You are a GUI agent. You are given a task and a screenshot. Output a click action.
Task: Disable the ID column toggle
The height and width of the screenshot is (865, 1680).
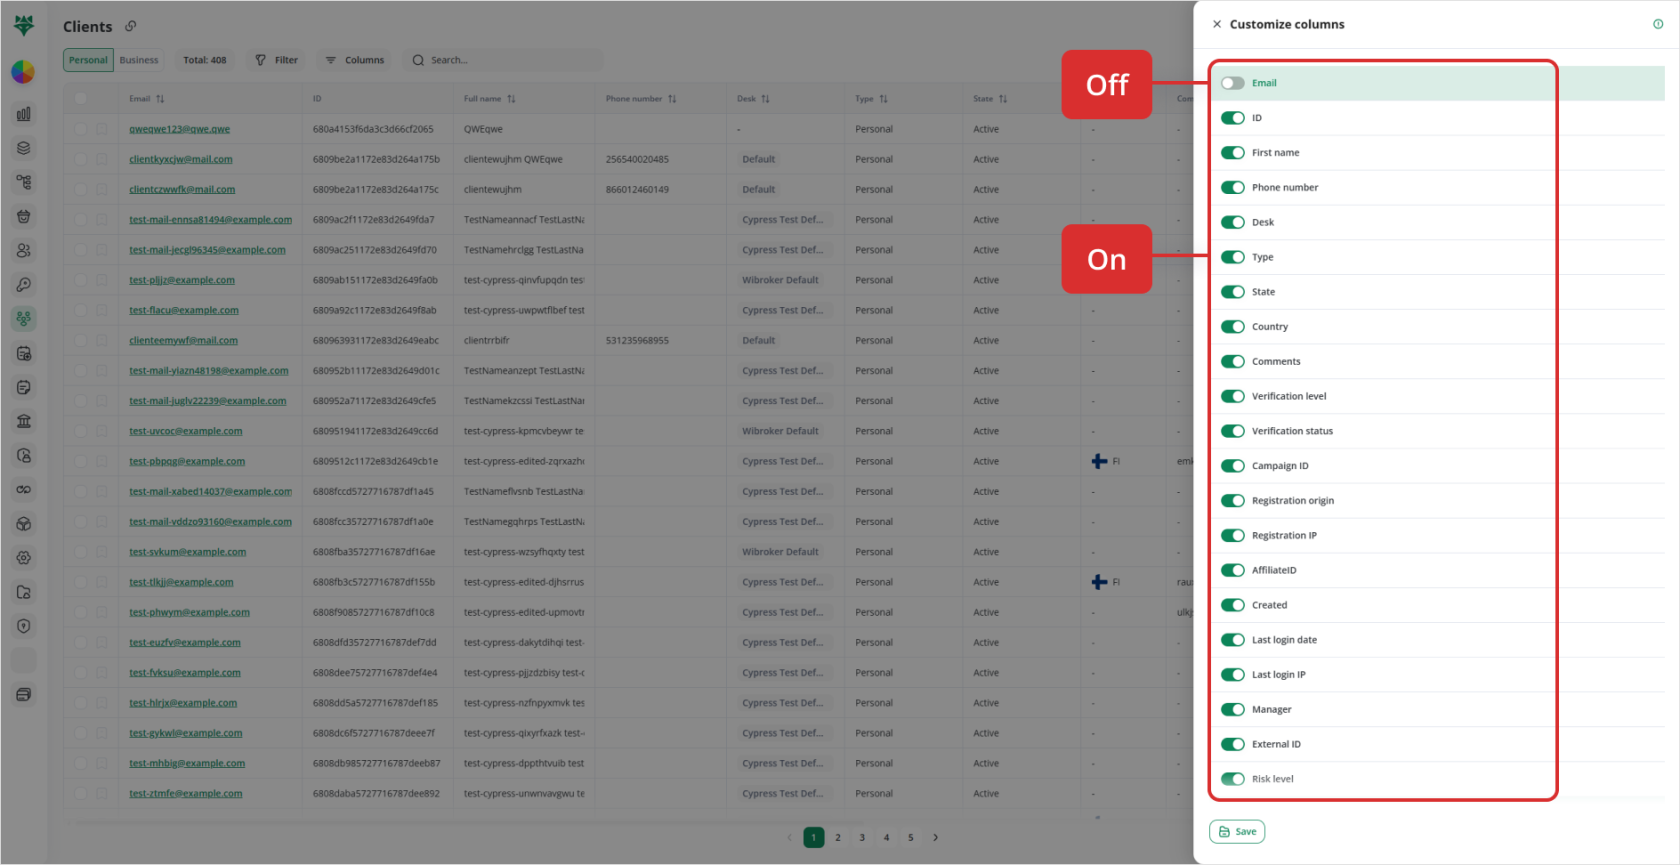click(1233, 118)
